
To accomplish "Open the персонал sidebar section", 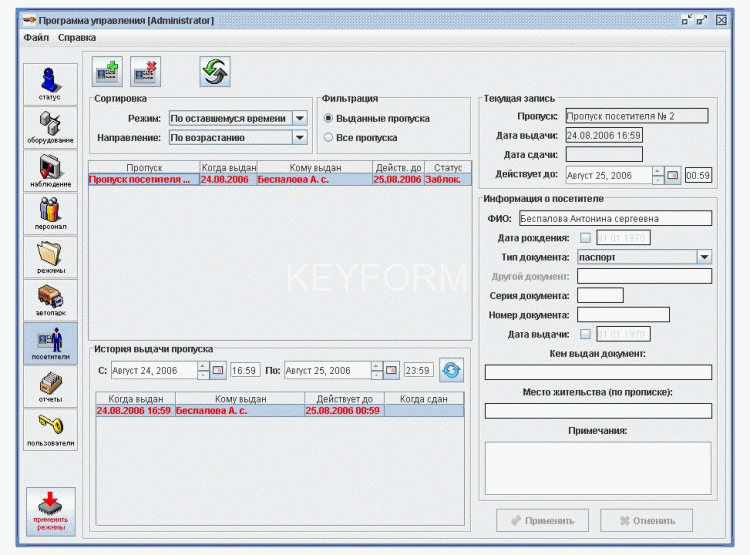I will tap(50, 213).
